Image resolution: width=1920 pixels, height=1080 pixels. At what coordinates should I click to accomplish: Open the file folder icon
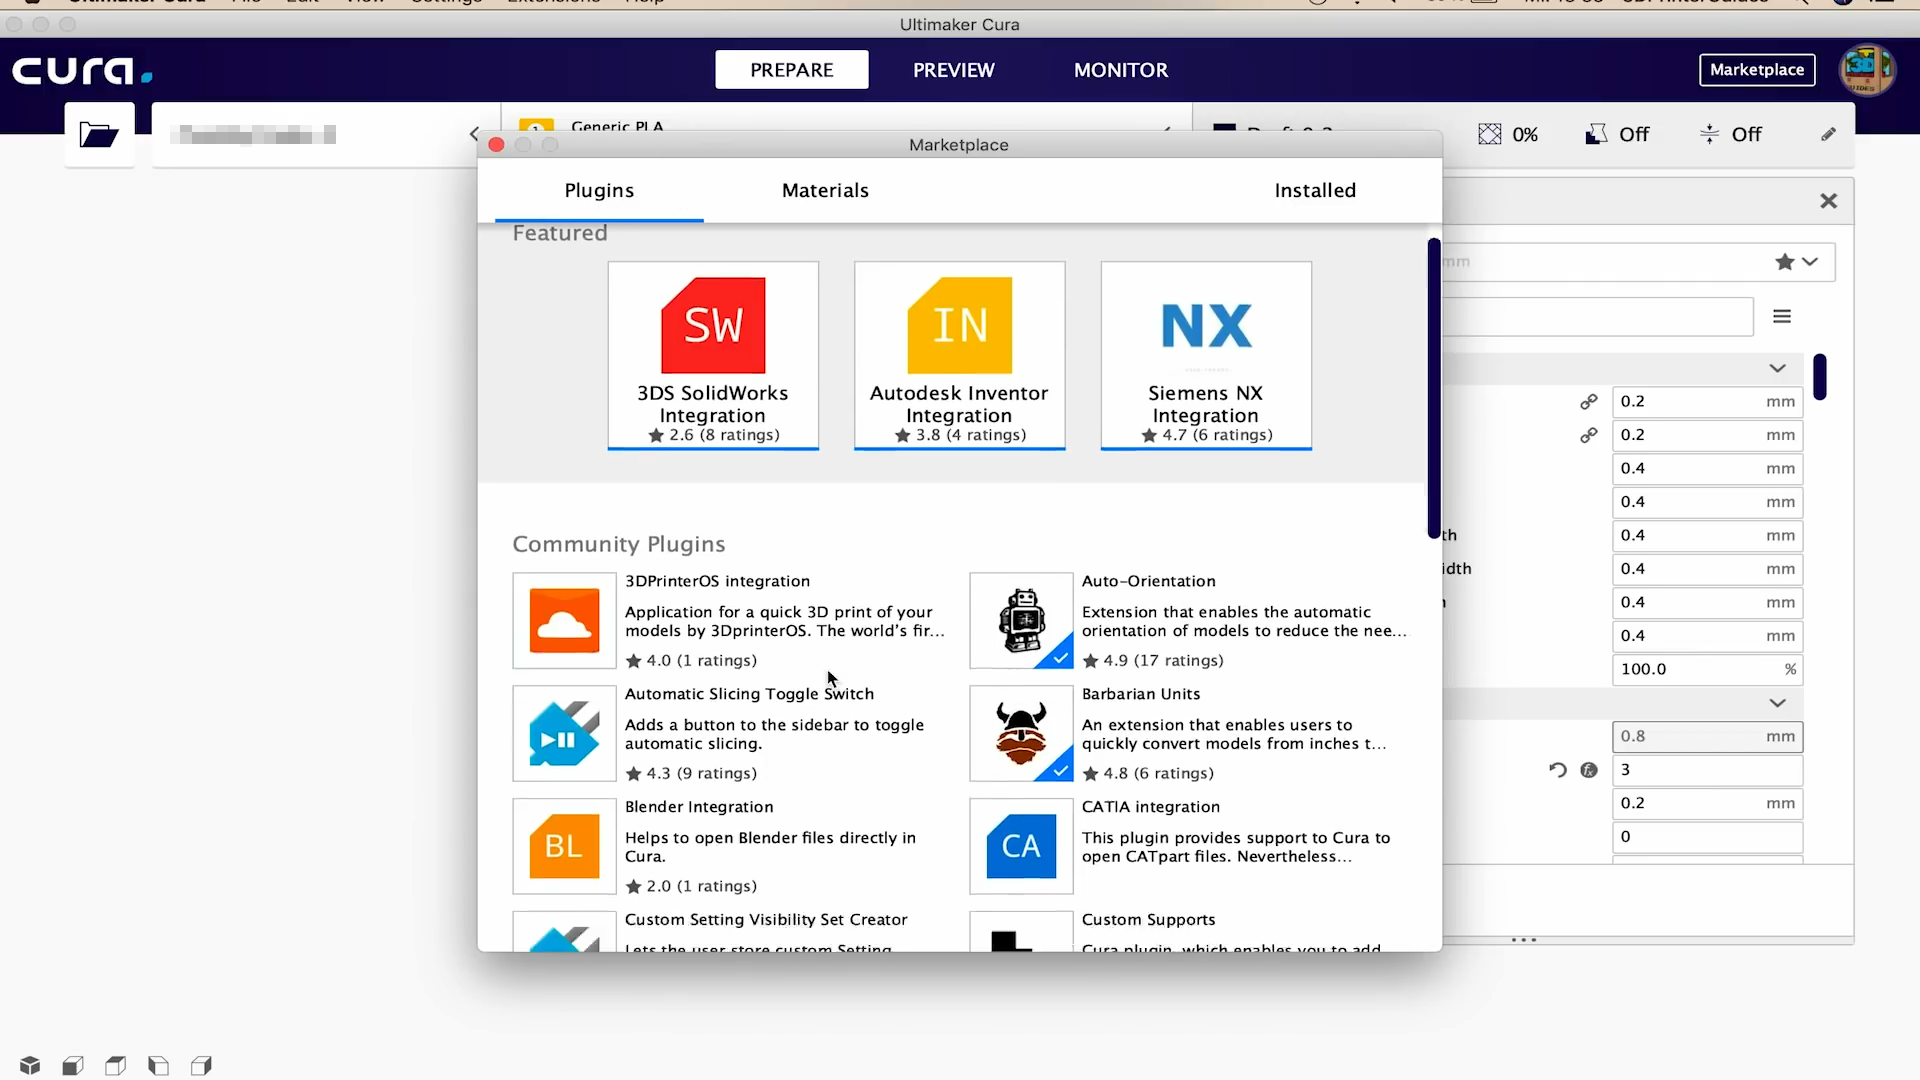point(99,134)
